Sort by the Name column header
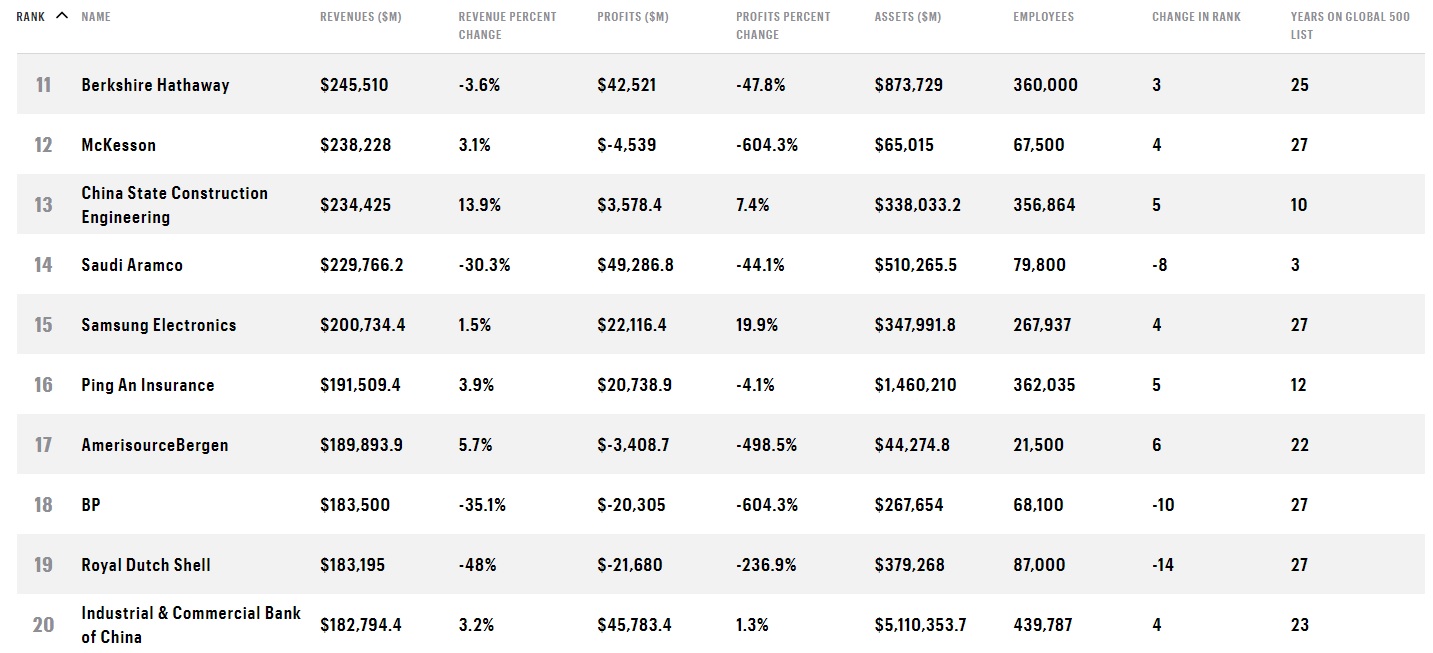 pos(96,17)
